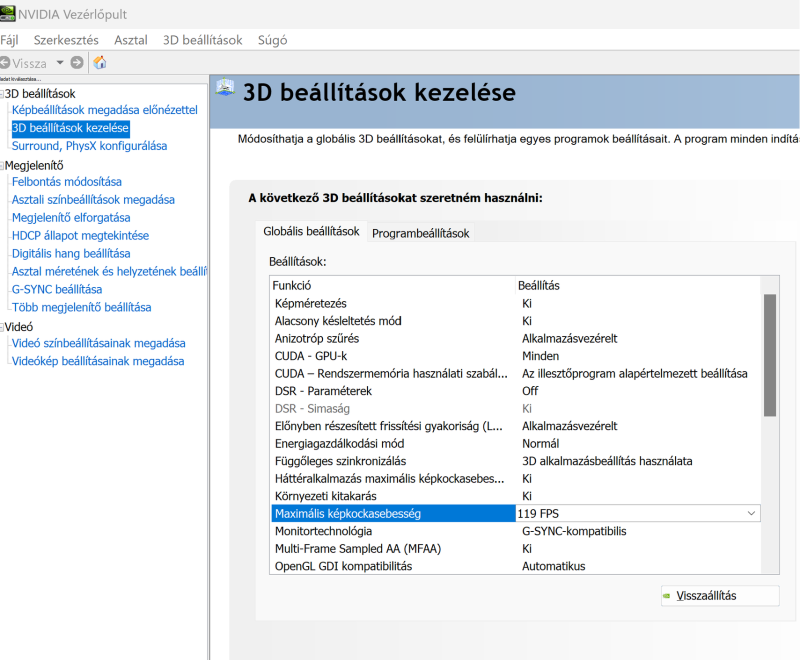800x660 pixels.
Task: Open the Szerkesztés menu
Action: pos(66,40)
